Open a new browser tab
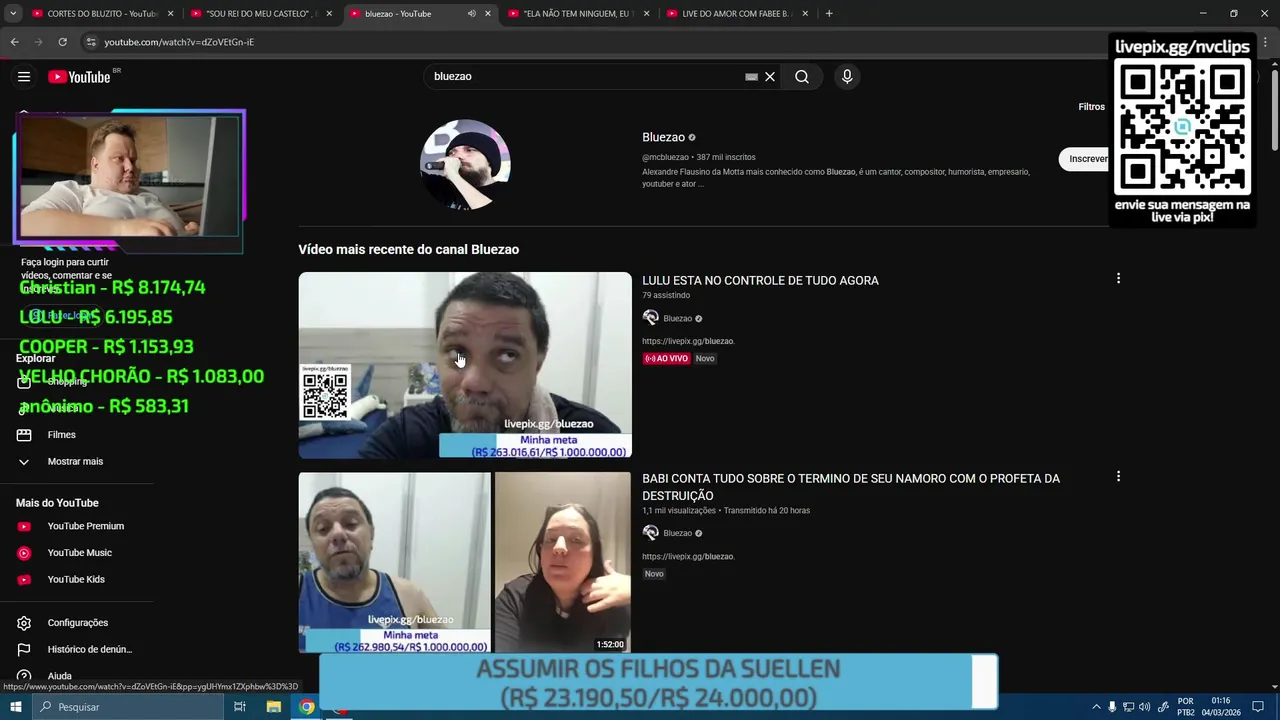Image resolution: width=1280 pixels, height=720 pixels. pos(829,14)
